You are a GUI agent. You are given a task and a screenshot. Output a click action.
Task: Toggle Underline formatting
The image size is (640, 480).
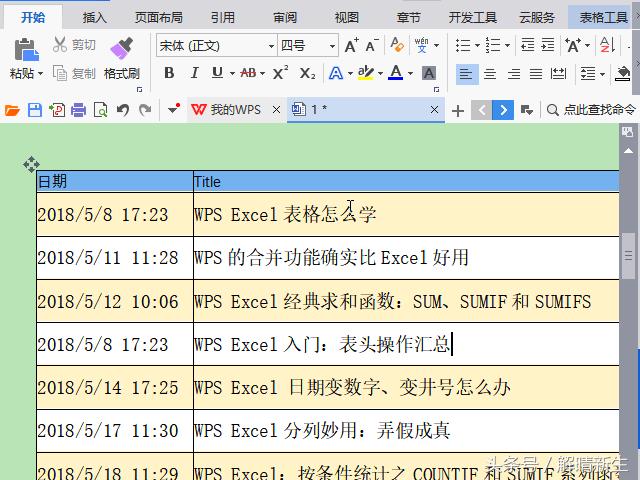[218, 73]
